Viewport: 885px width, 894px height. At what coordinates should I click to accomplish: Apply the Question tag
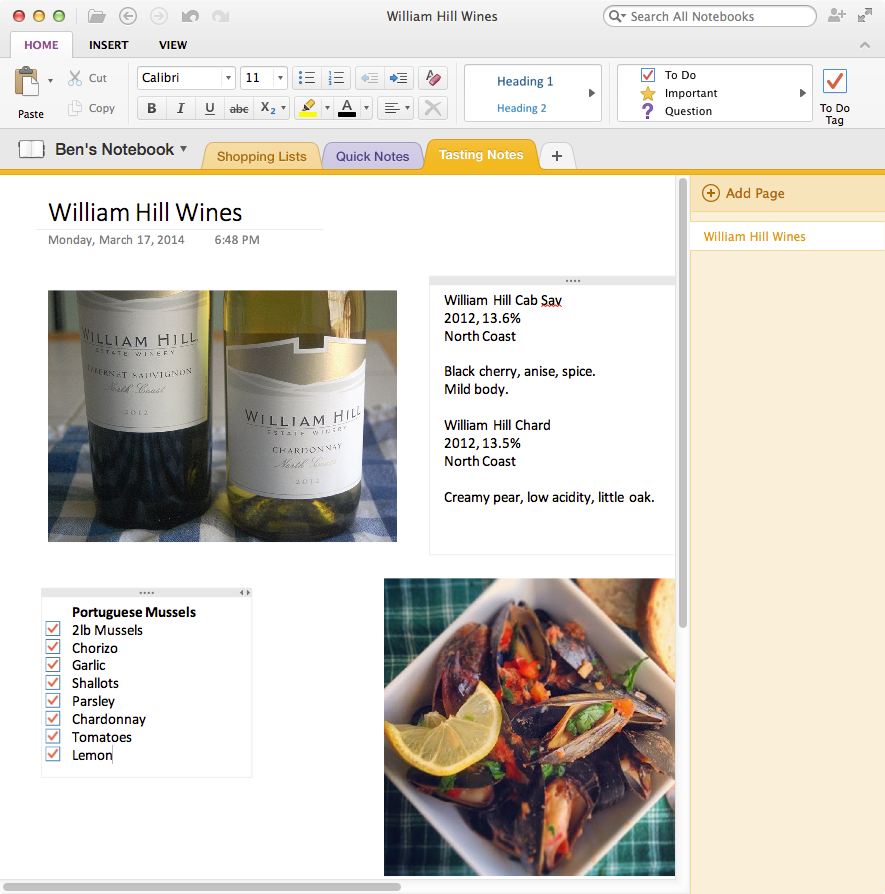tap(676, 111)
